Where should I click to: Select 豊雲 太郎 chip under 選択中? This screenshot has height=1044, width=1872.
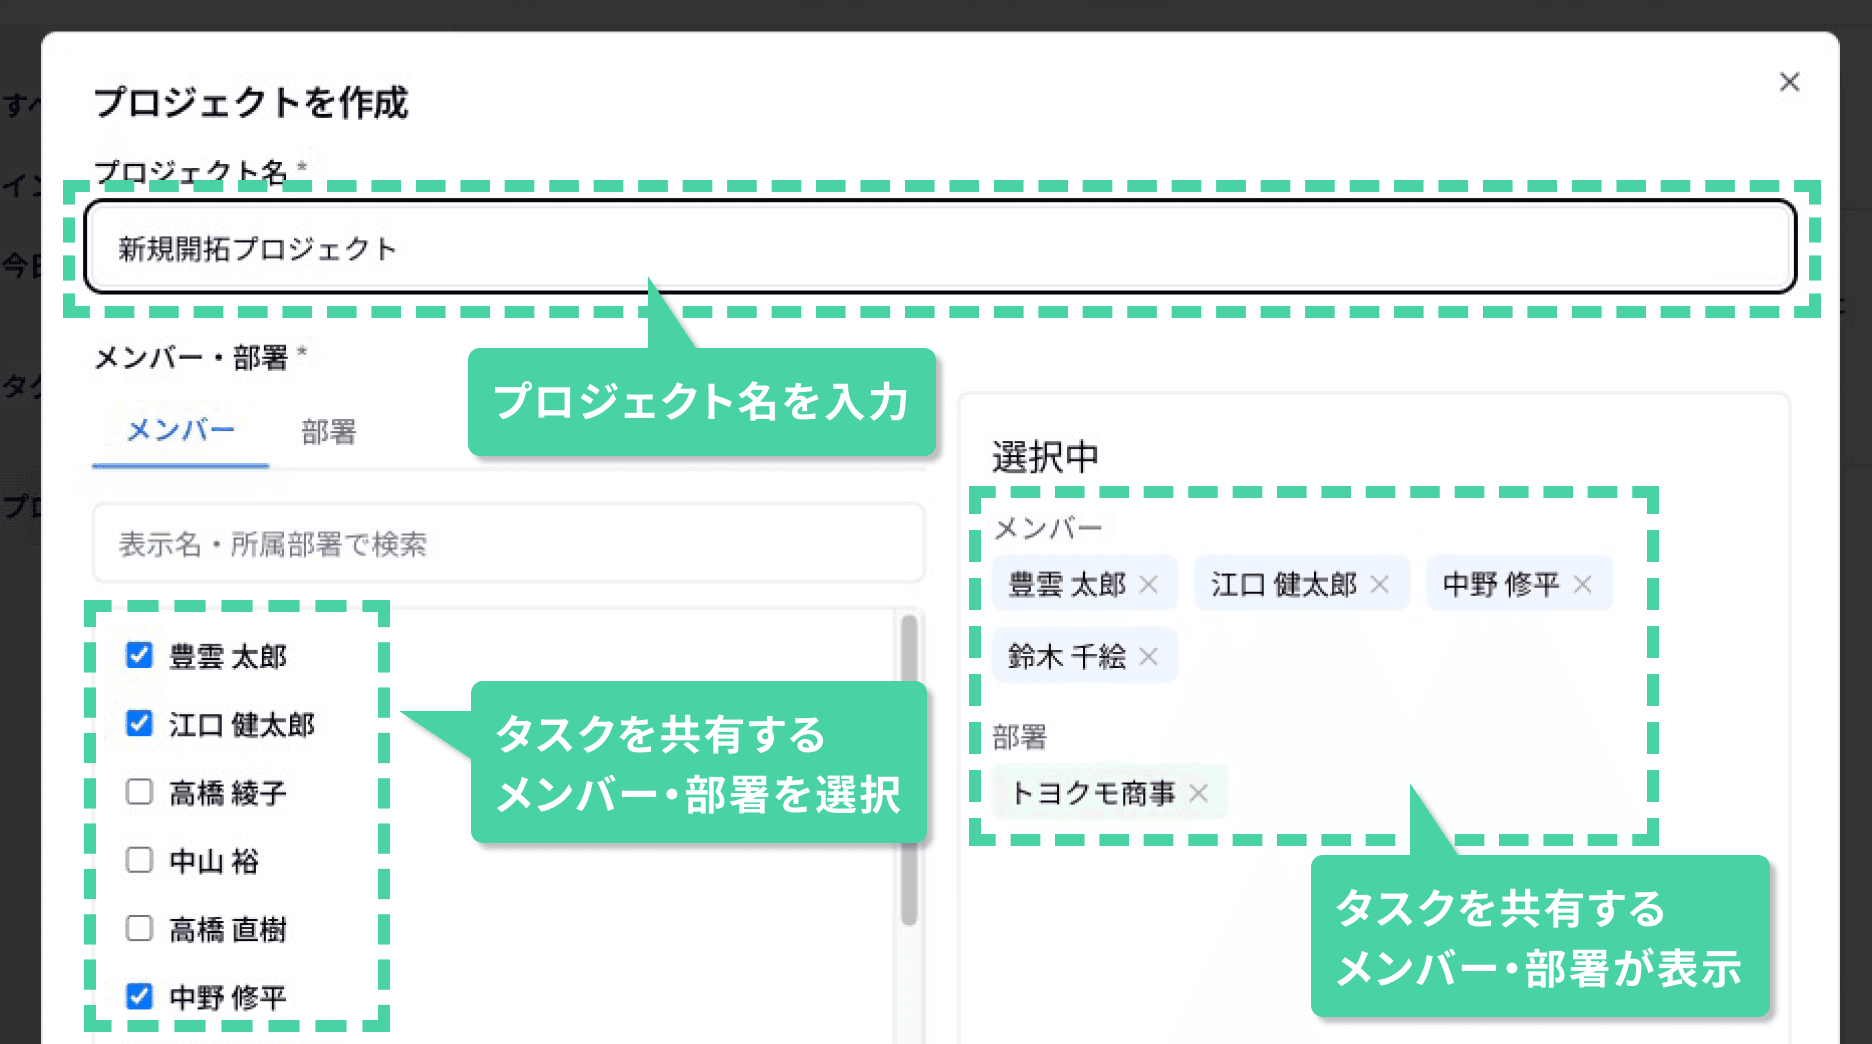pyautogui.click(x=1067, y=583)
